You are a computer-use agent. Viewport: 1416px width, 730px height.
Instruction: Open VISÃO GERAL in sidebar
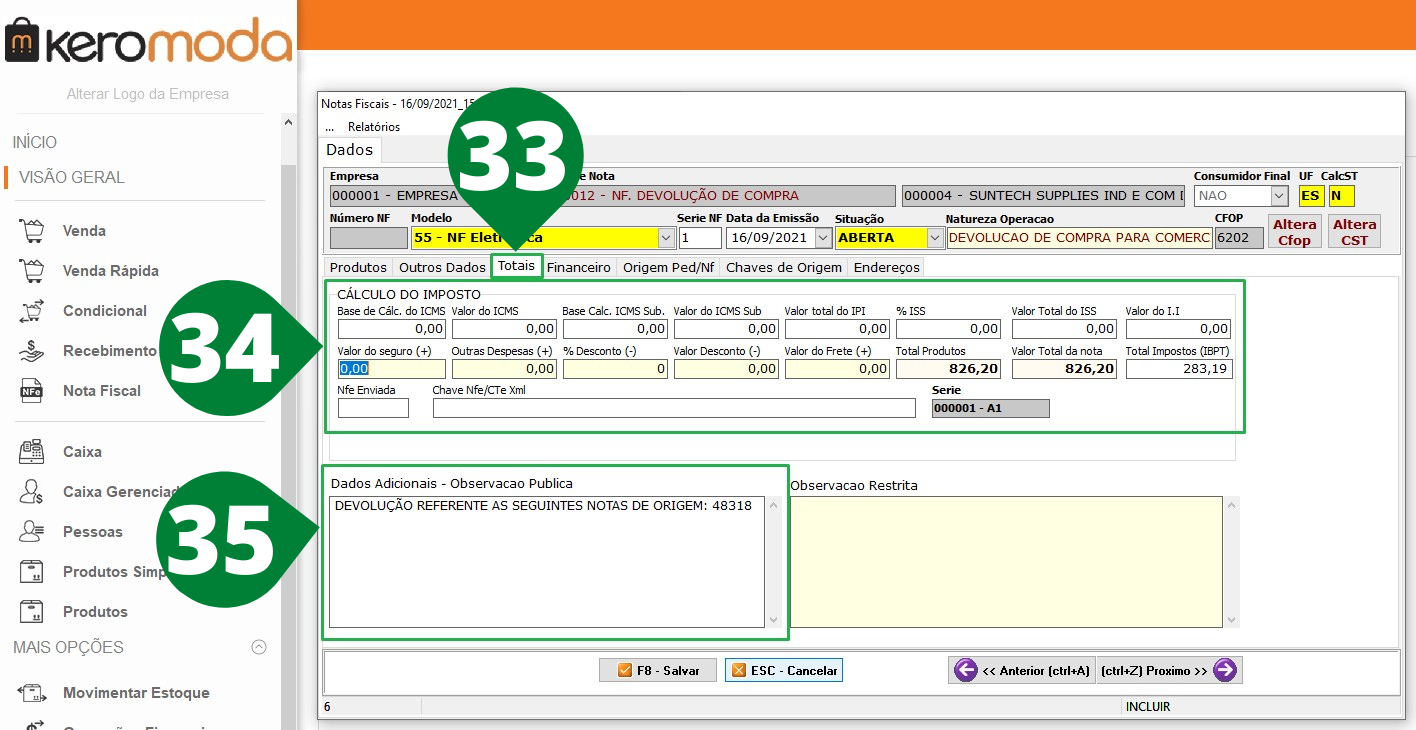(x=72, y=177)
